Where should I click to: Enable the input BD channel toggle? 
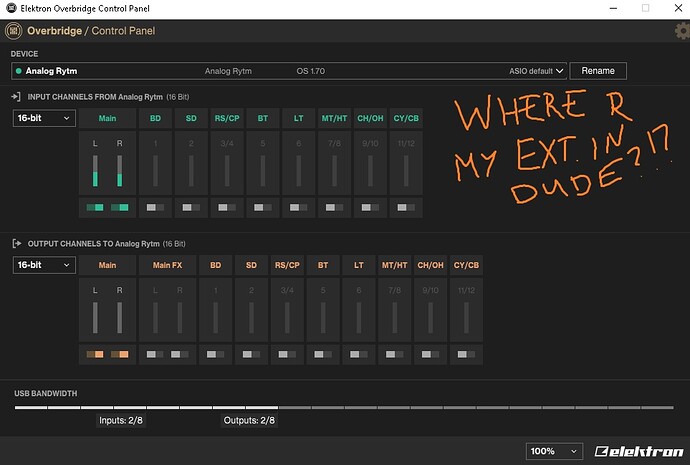(x=155, y=208)
